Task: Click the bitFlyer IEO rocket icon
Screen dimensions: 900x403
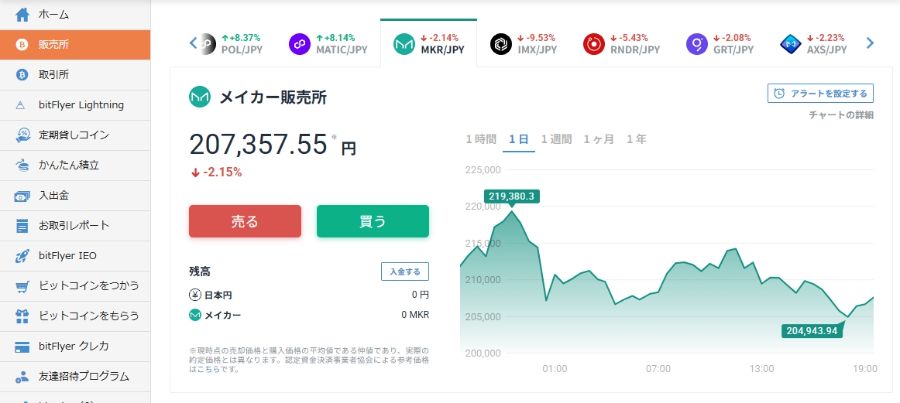Action: (x=22, y=256)
